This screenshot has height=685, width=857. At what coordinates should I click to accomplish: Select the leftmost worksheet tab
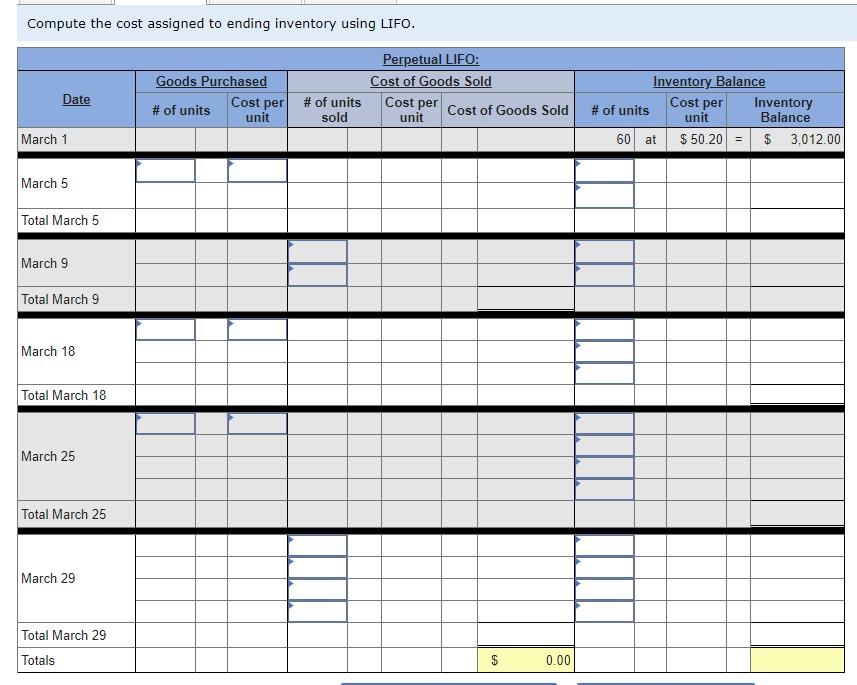coord(65,4)
